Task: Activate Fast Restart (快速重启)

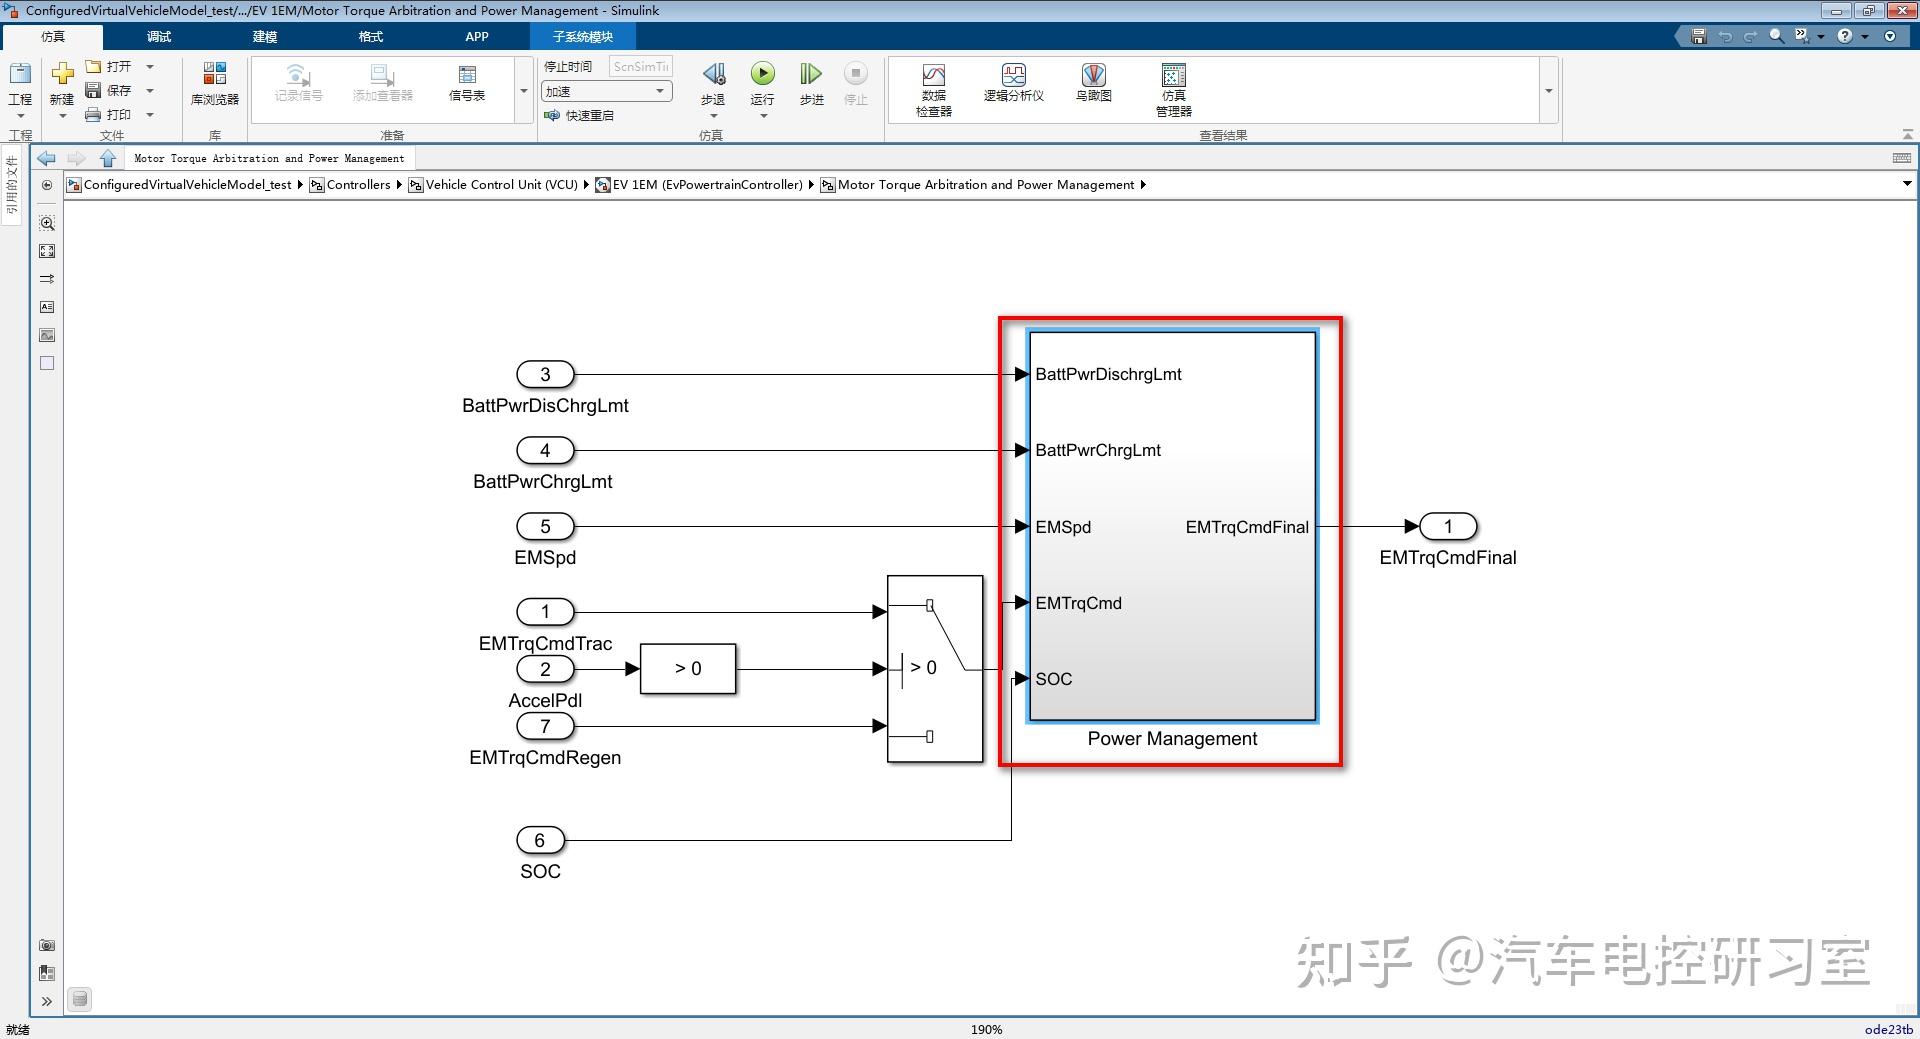Action: [591, 114]
